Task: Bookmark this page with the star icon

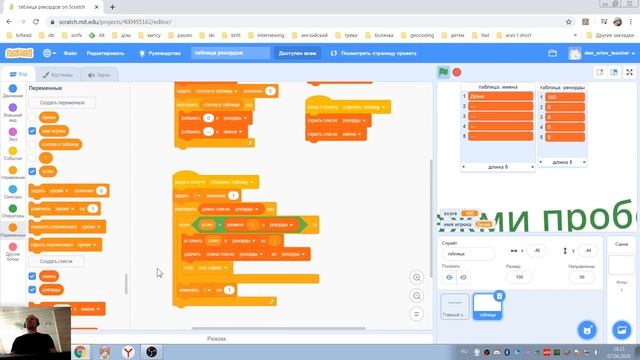Action: tap(569, 22)
